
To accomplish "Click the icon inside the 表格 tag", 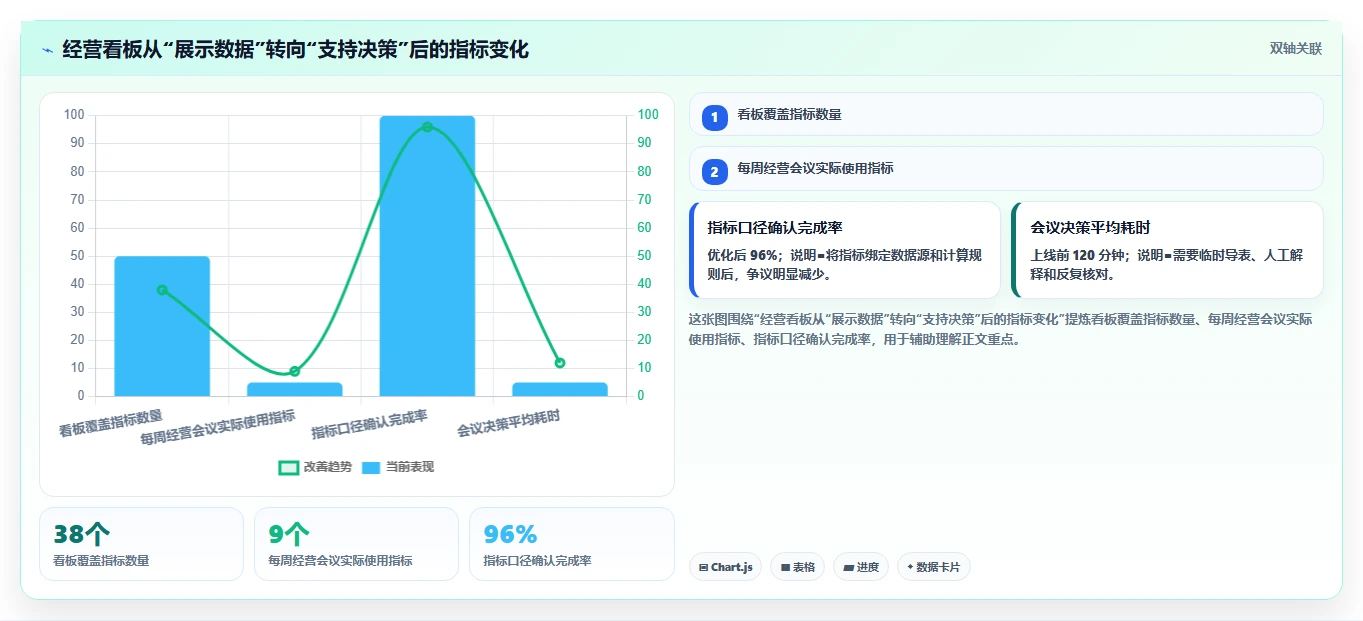I will [x=785, y=567].
